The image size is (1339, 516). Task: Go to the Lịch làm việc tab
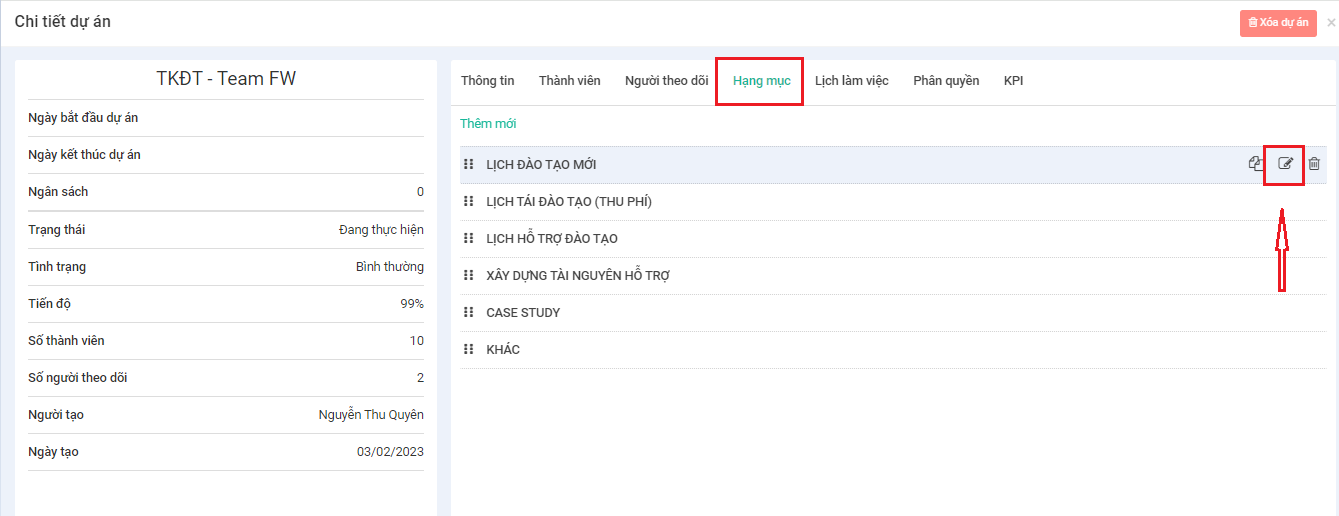(x=851, y=81)
